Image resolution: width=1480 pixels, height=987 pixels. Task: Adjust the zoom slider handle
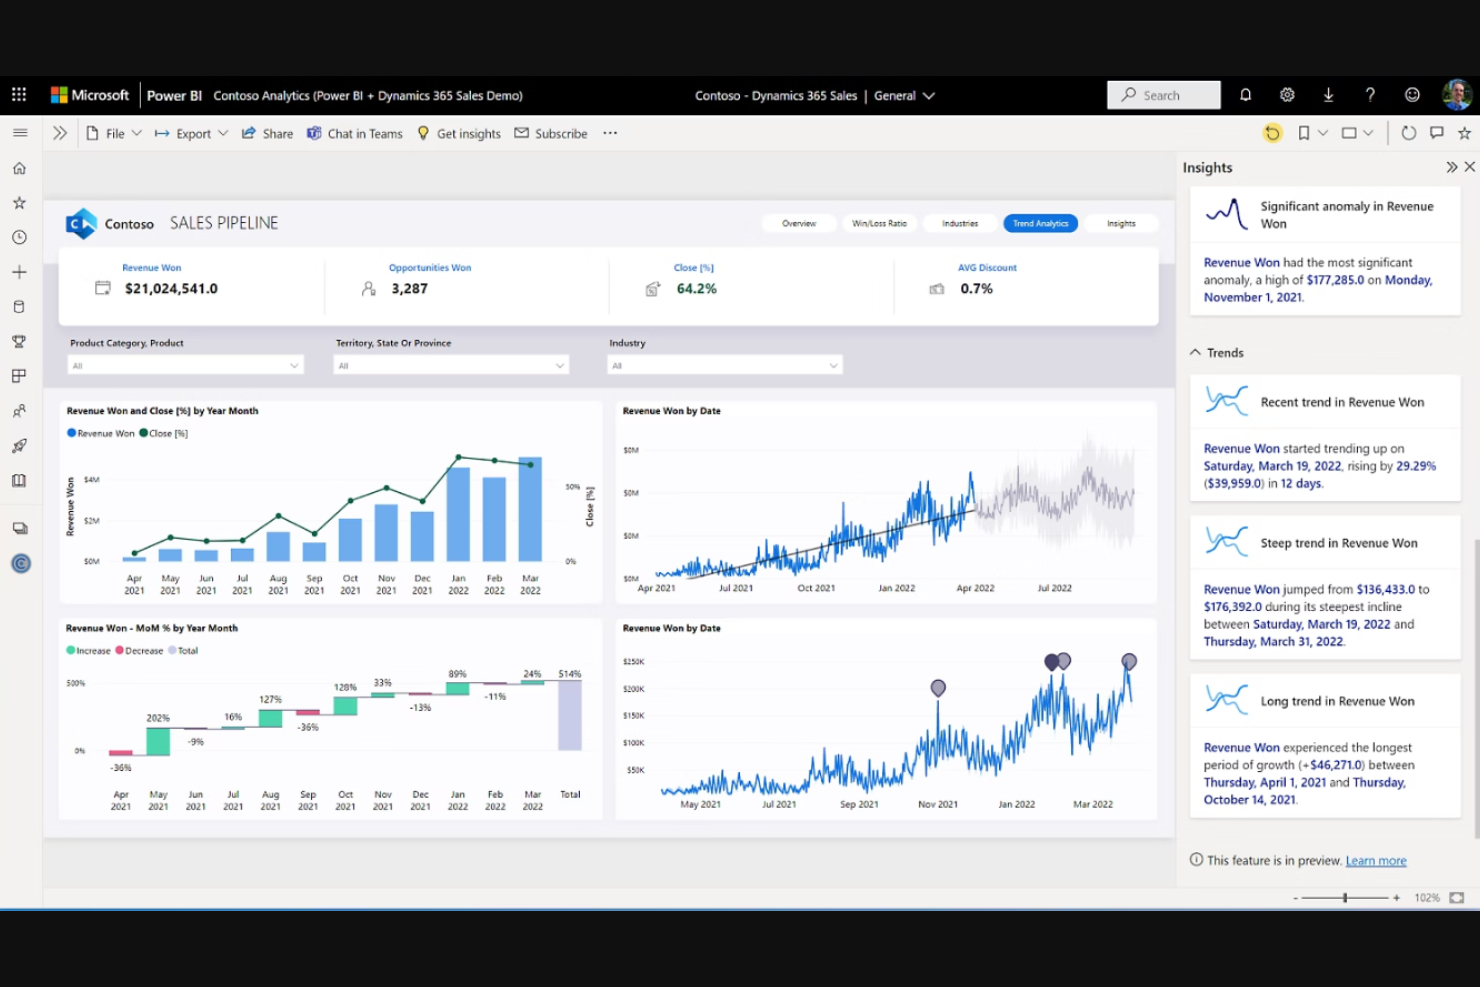[1345, 898]
